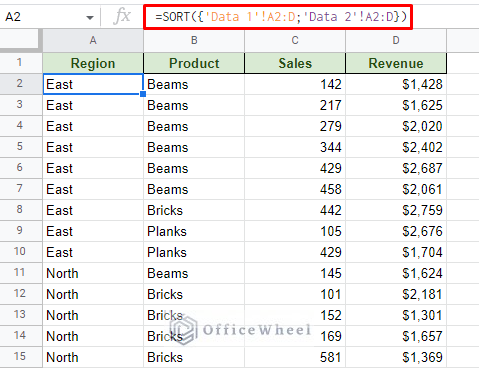Select row 8 header
The width and height of the screenshot is (479, 368).
21,210
